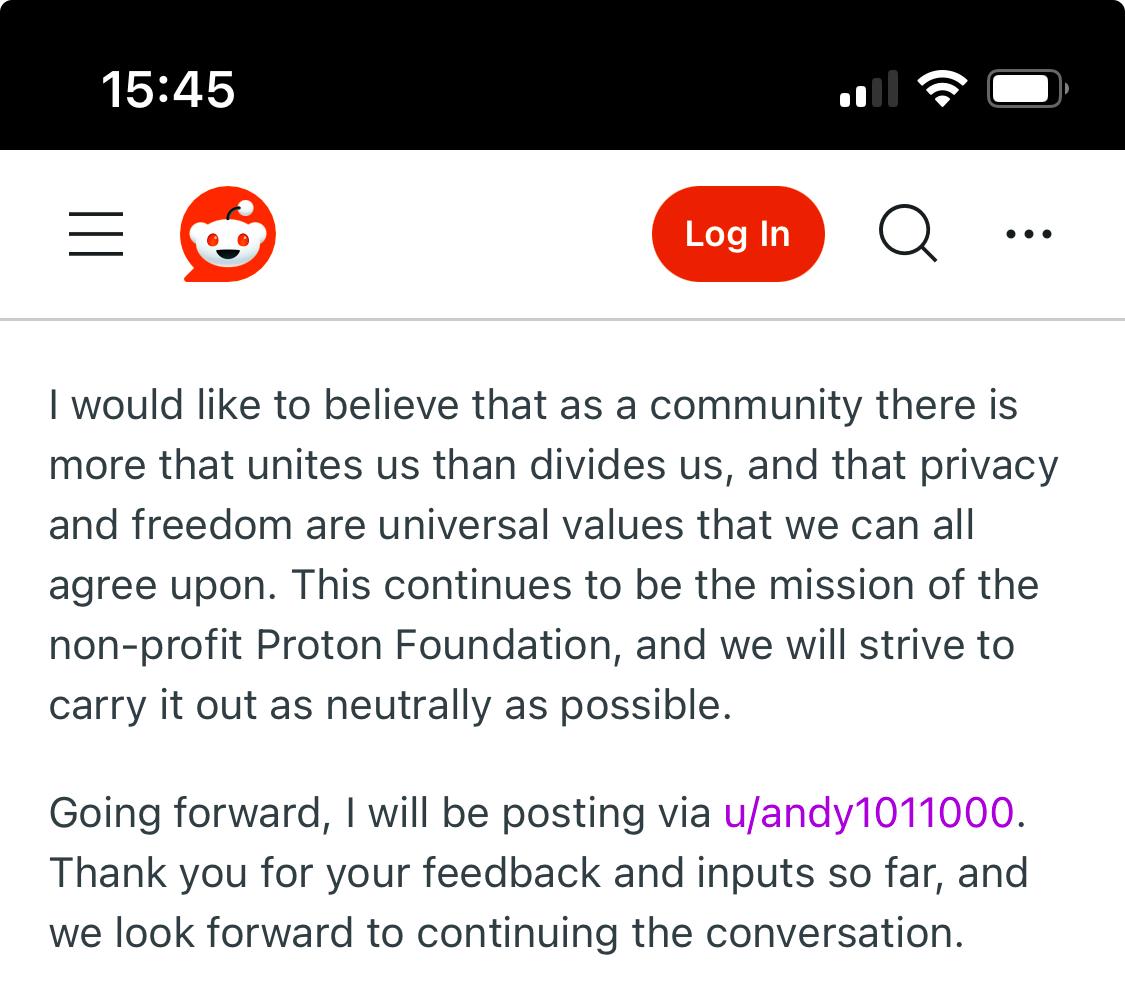Viewport: 1125px width, 990px height.
Task: Click the "Thank you for your feedback" line
Action: tap(538, 873)
